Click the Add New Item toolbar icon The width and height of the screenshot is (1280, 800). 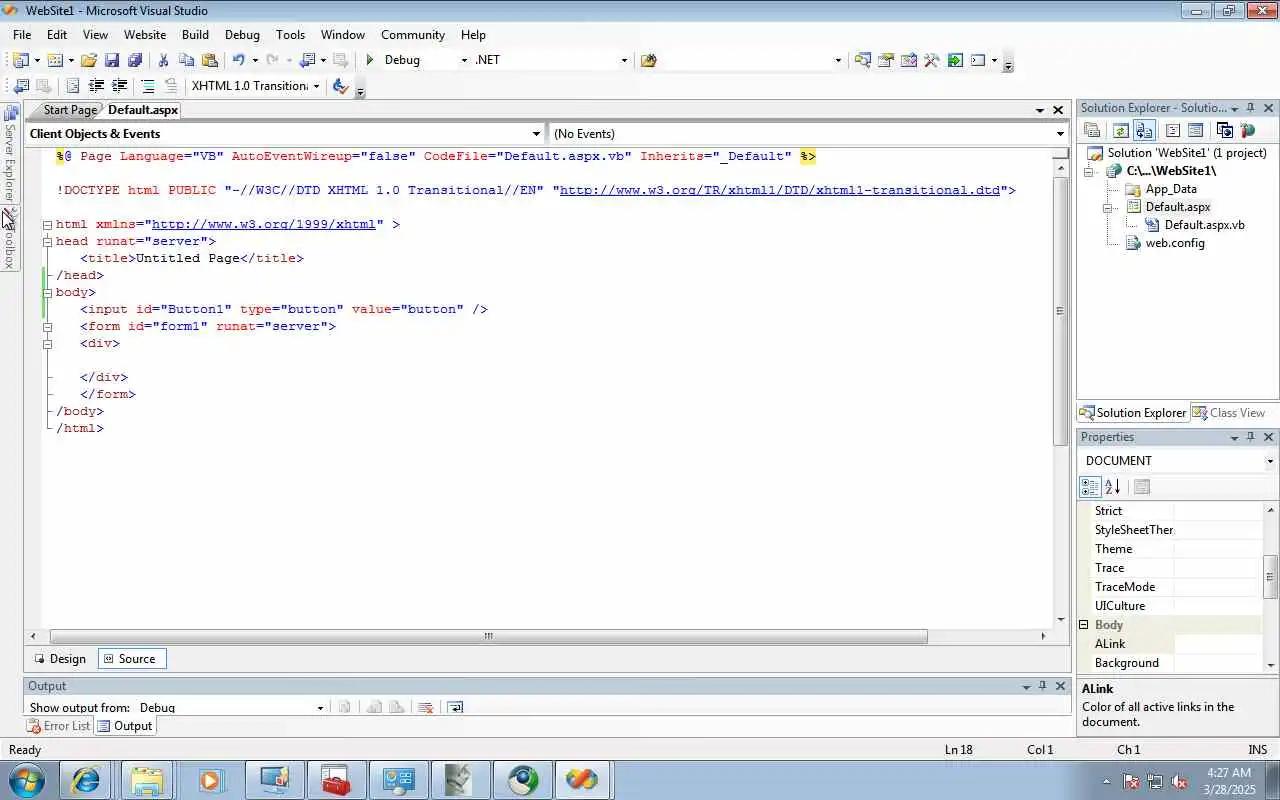coord(55,60)
